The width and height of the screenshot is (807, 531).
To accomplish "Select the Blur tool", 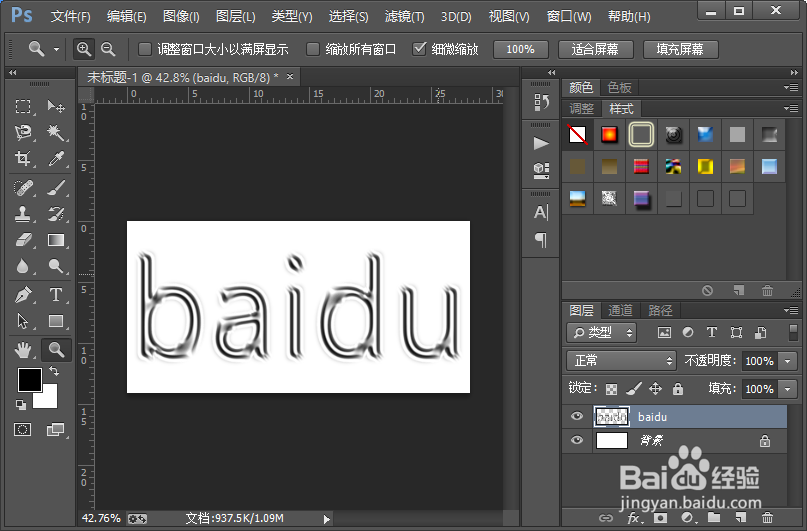I will pos(23,266).
